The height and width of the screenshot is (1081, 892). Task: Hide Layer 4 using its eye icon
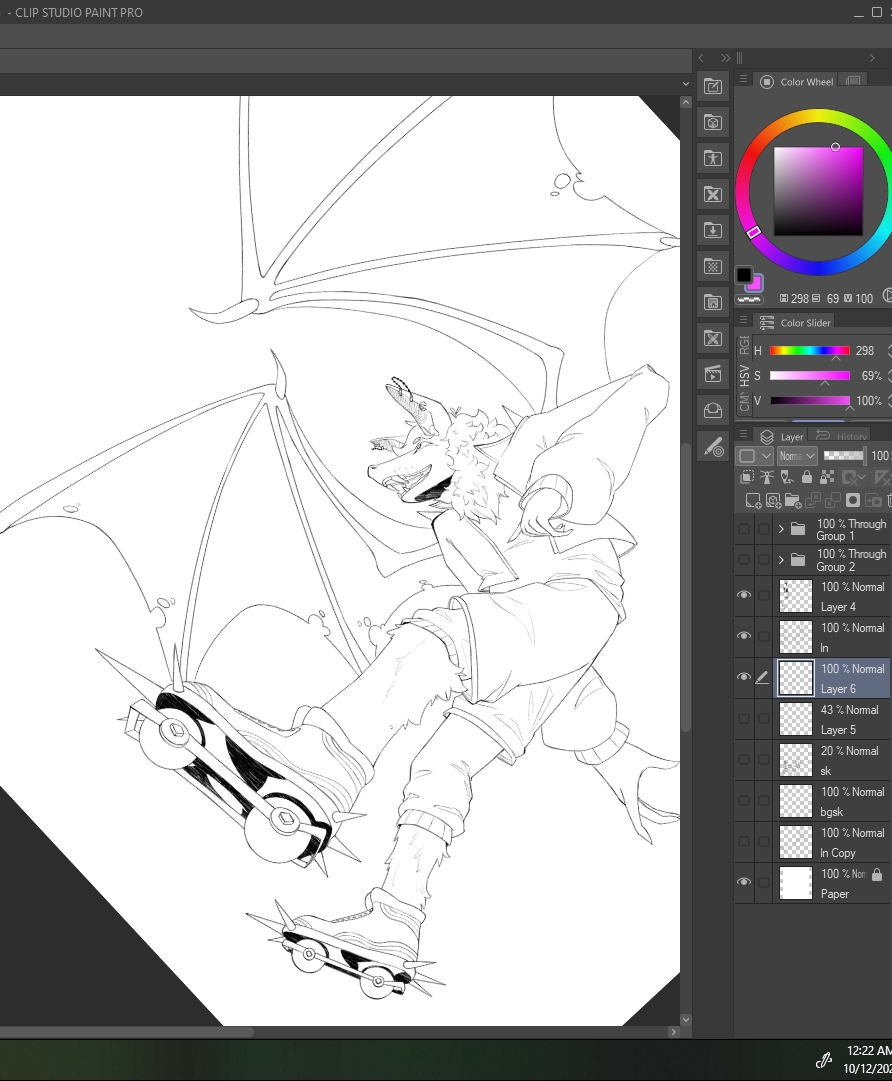[x=743, y=595]
